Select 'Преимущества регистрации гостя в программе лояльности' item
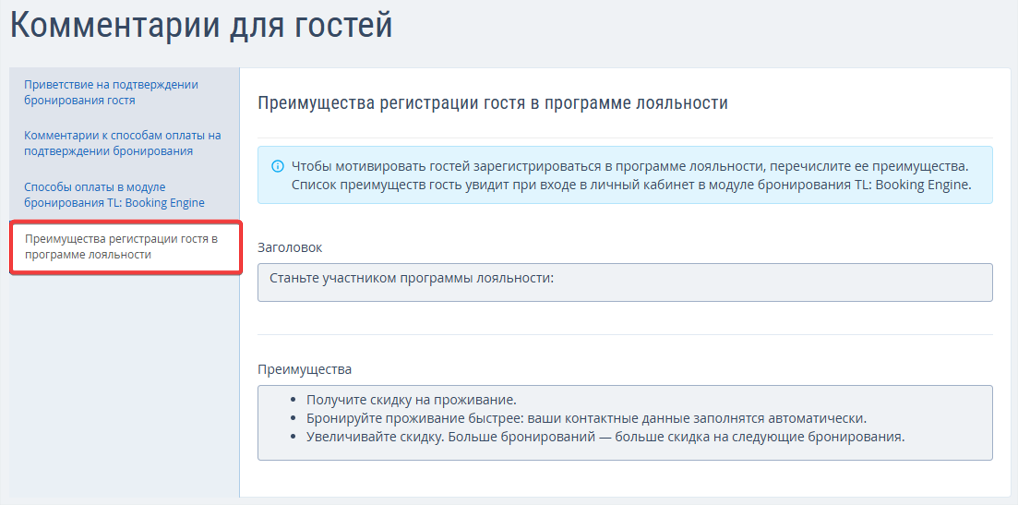This screenshot has height=505, width=1018. (x=120, y=247)
